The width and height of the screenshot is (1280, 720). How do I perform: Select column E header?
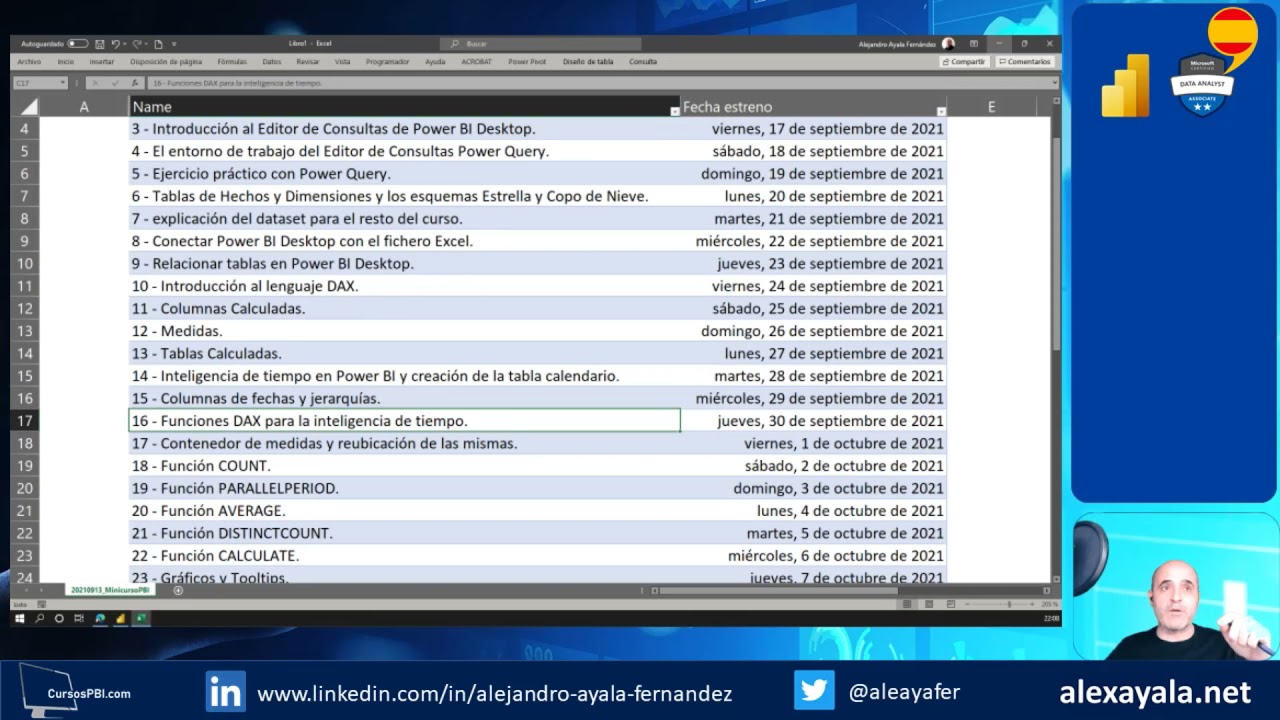[x=991, y=107]
